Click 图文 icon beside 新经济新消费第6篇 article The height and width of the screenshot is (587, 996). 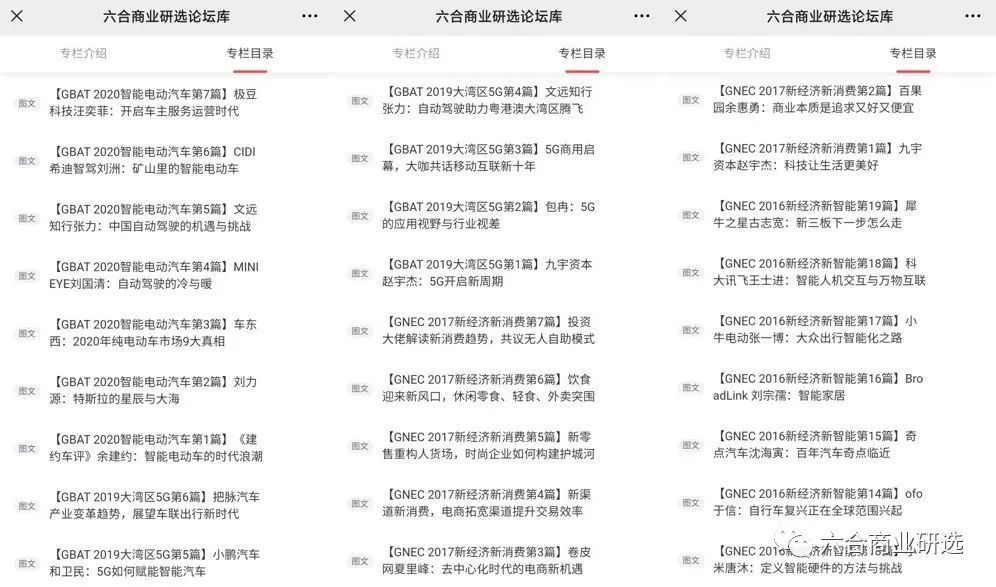click(360, 388)
